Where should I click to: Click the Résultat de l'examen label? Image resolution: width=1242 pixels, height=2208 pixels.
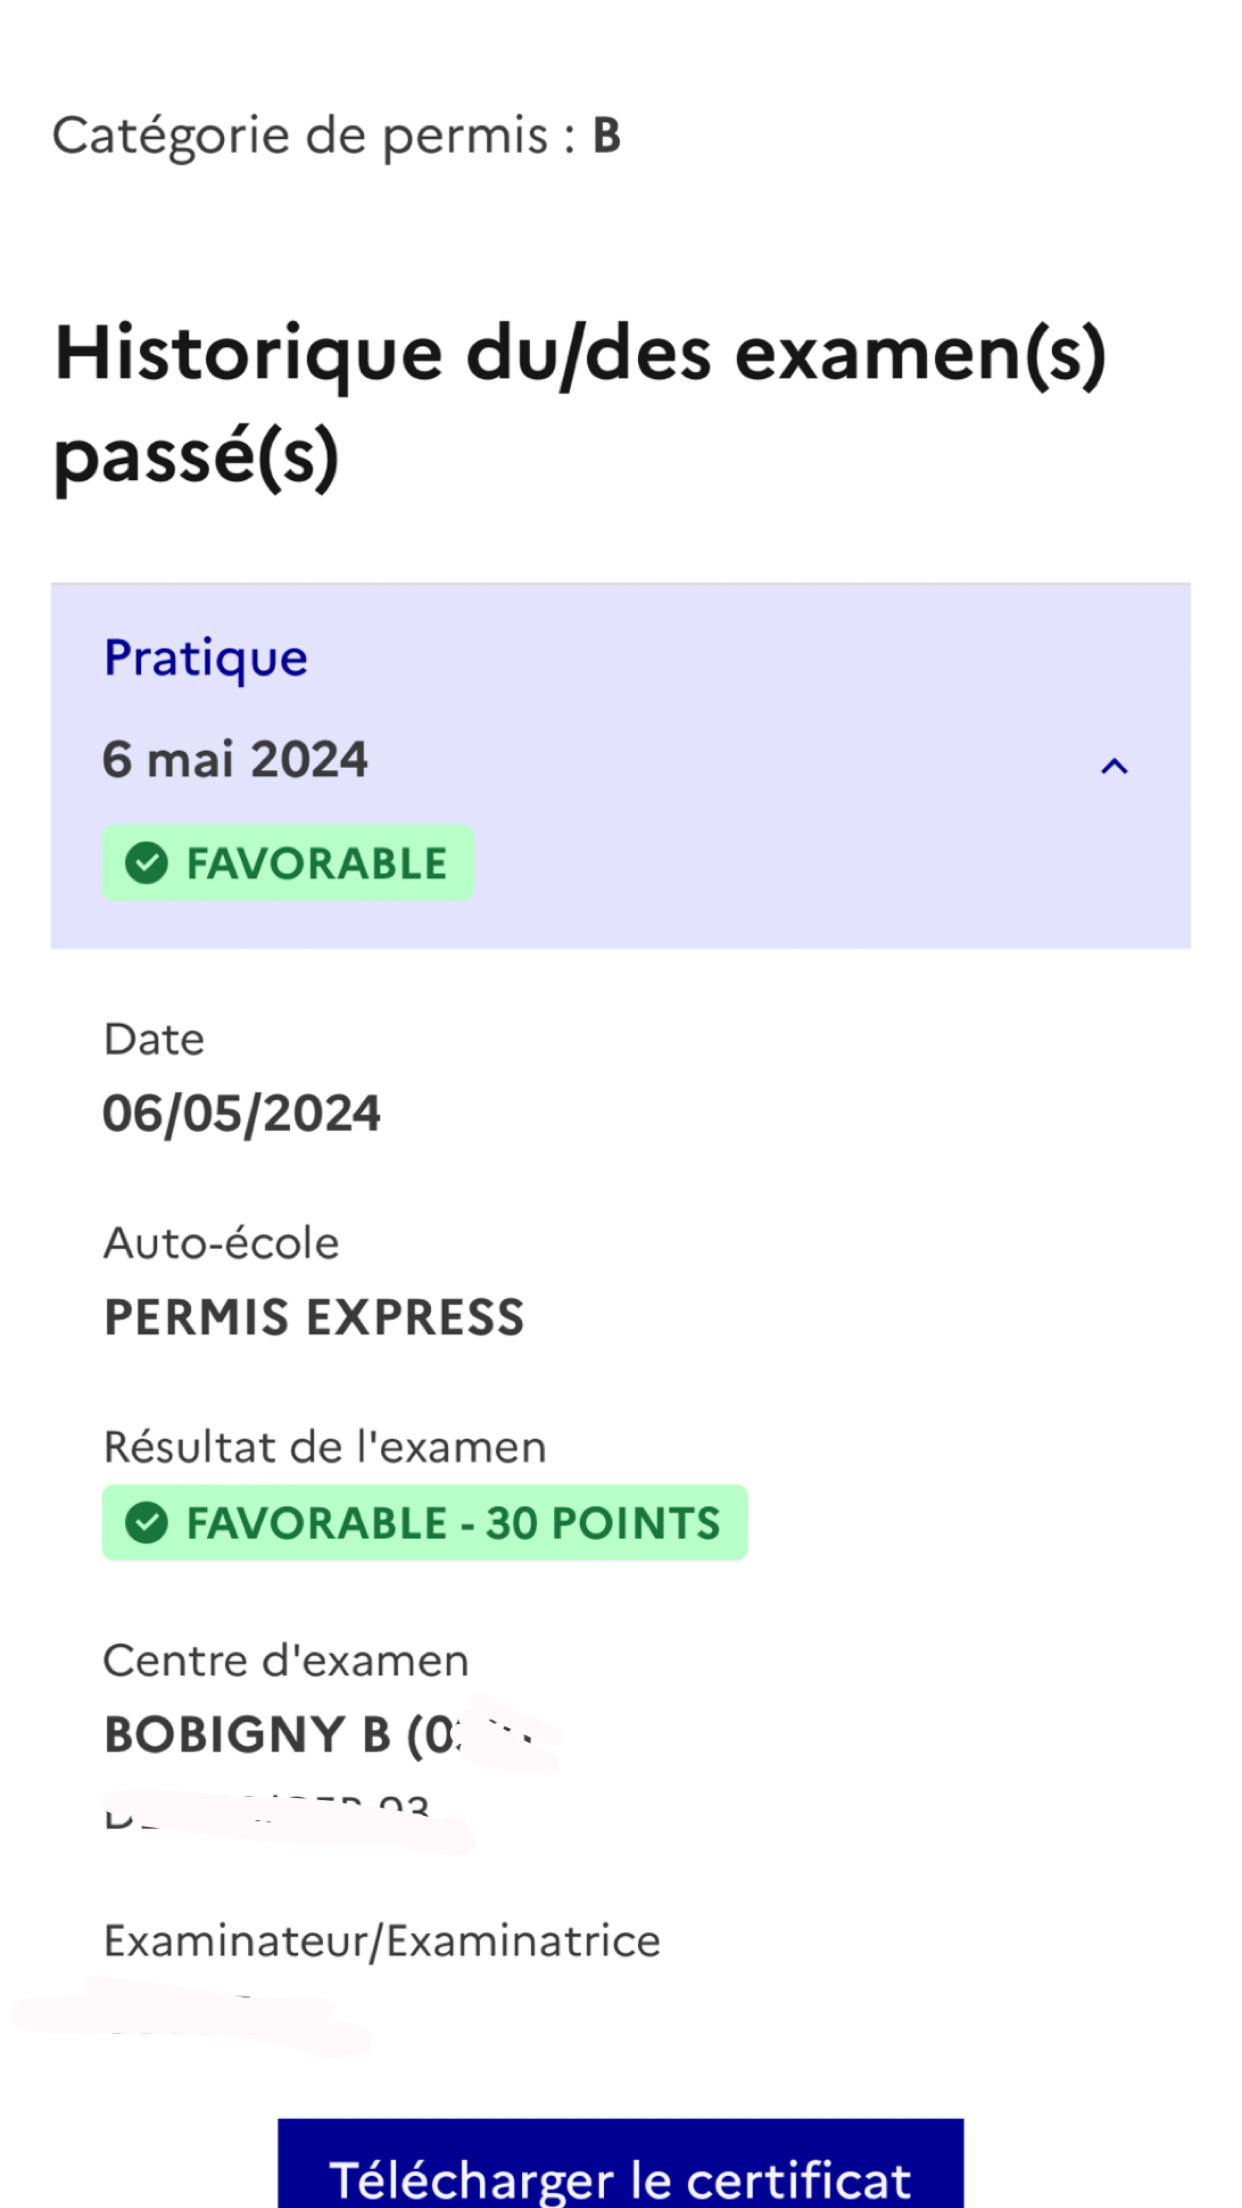(325, 1447)
